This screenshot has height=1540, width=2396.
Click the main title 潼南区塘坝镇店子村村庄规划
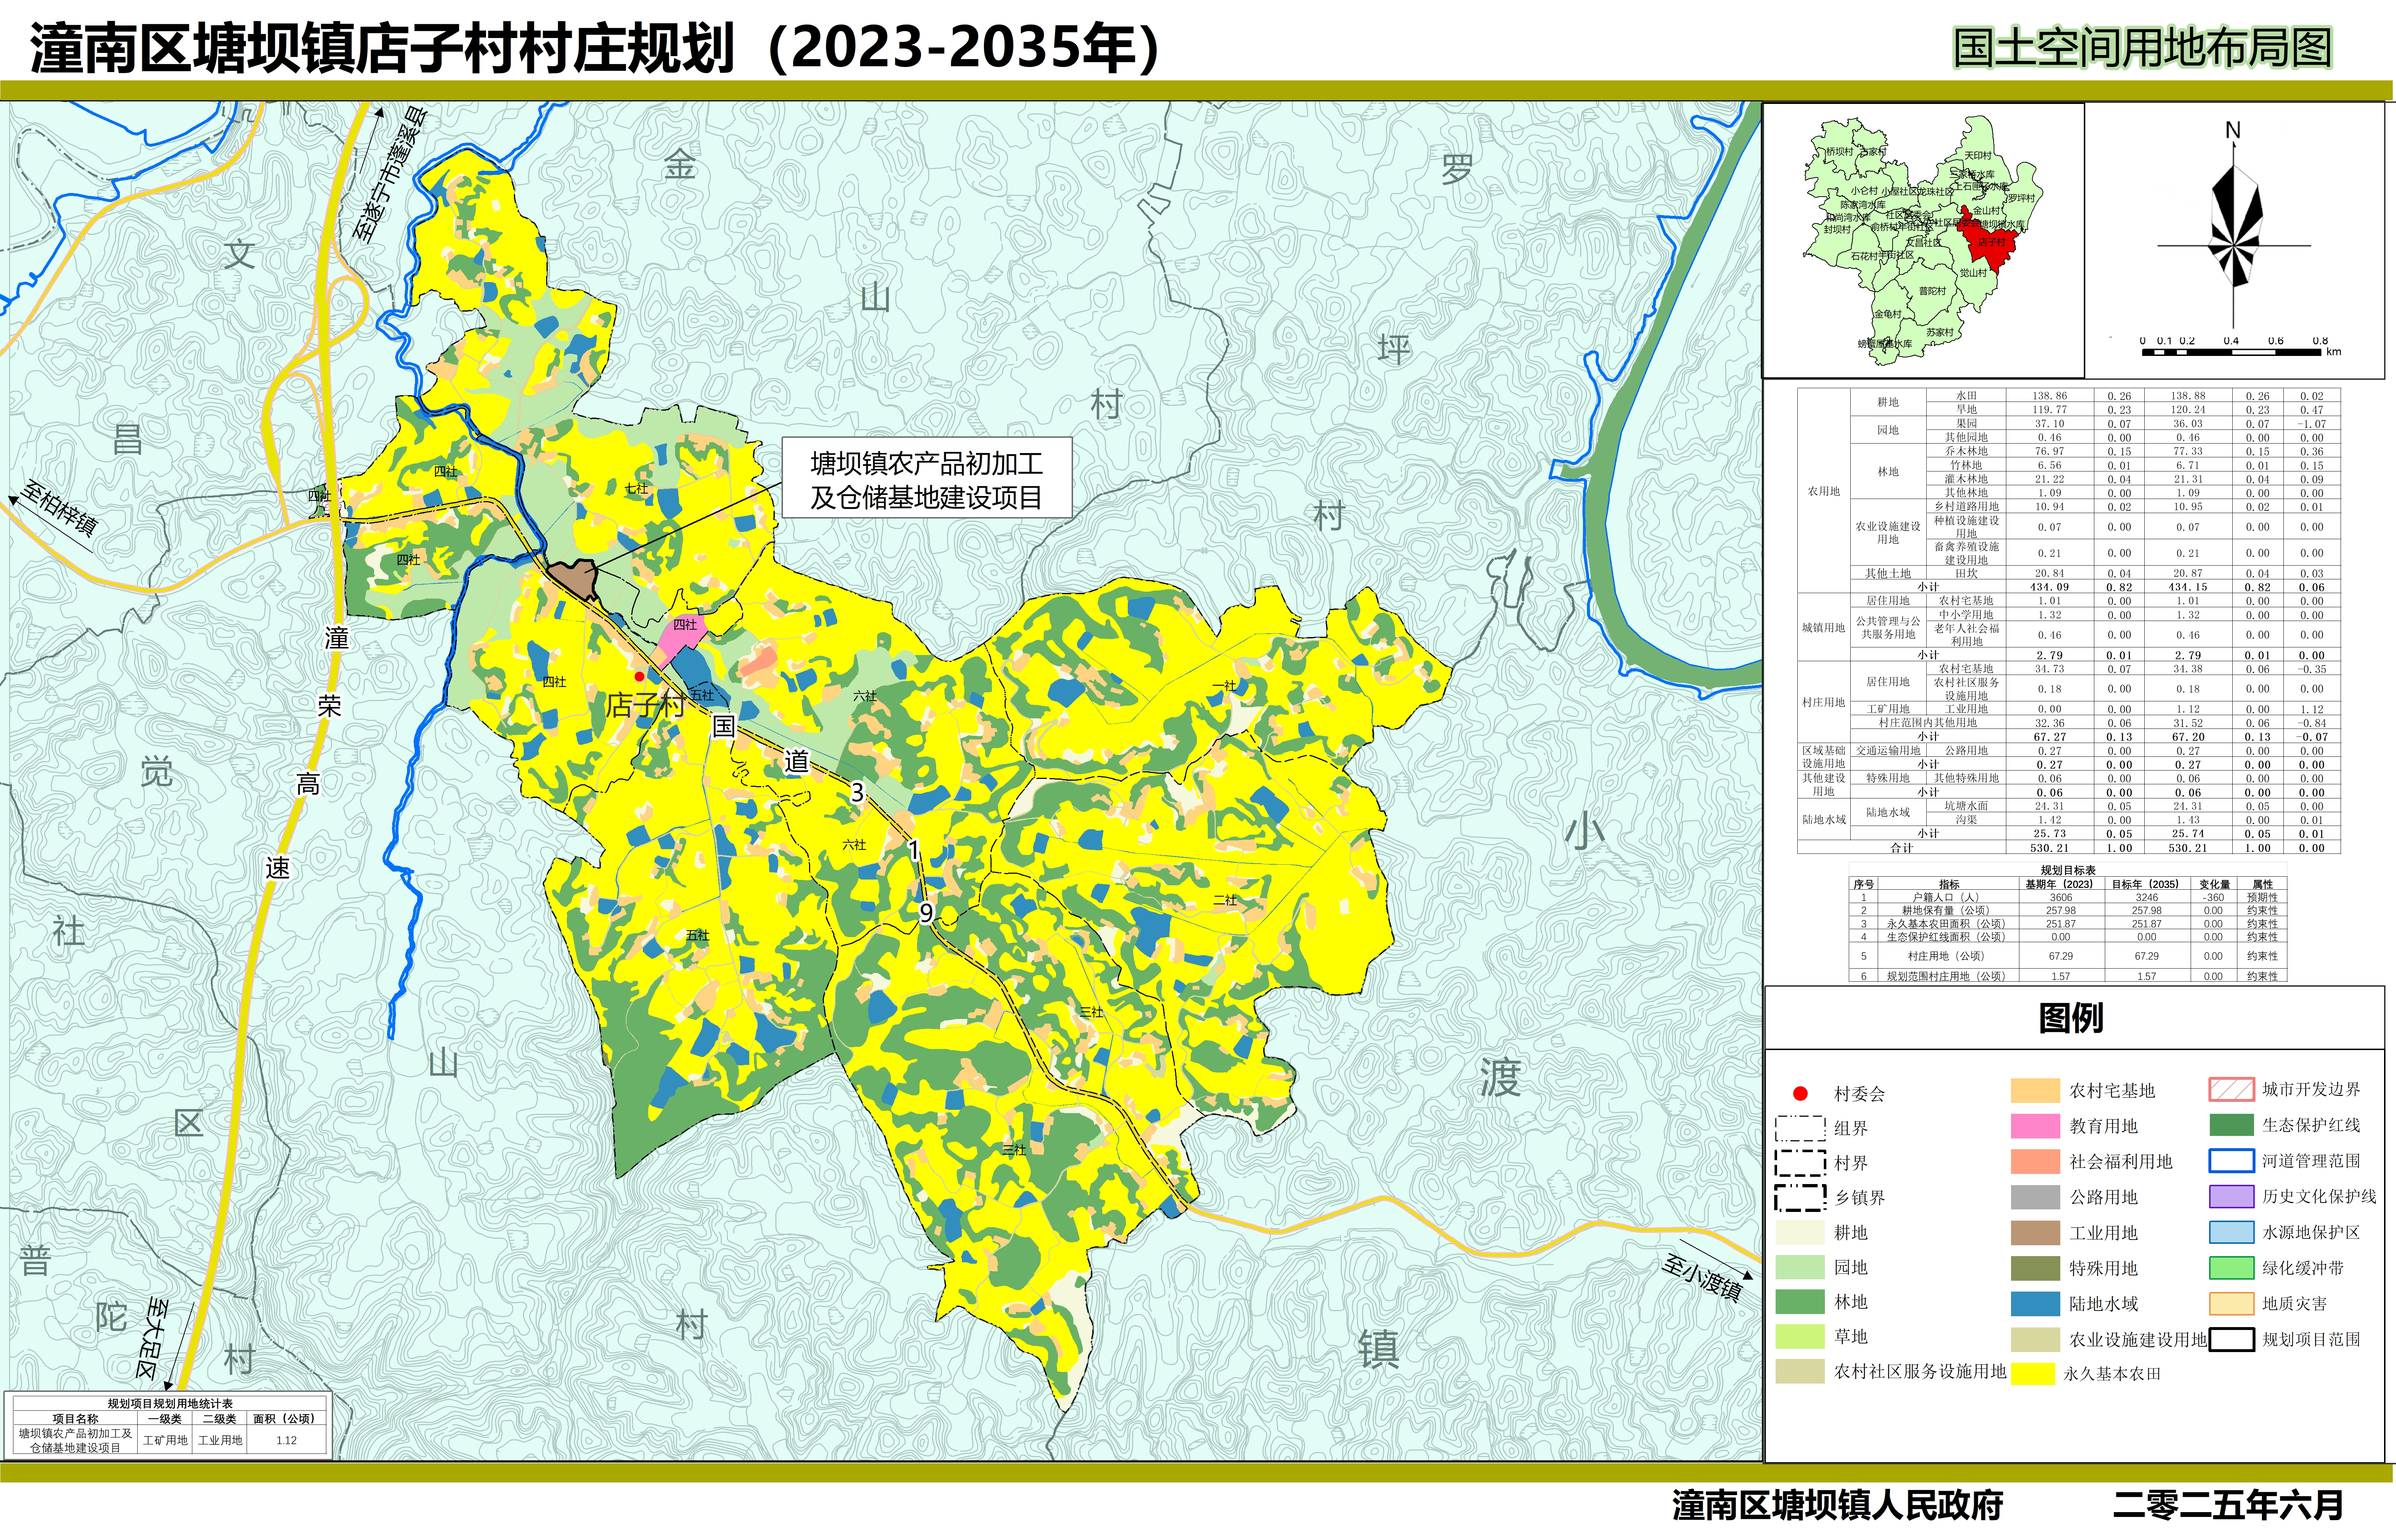(383, 48)
